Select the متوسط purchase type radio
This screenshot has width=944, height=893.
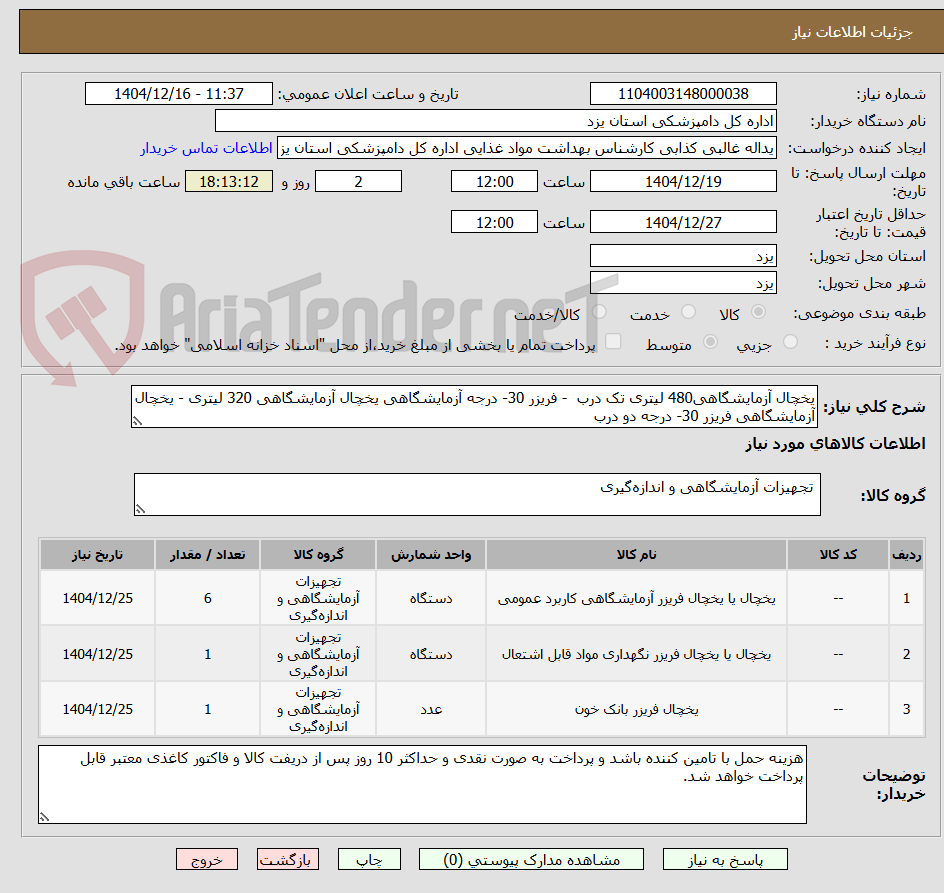(x=710, y=342)
